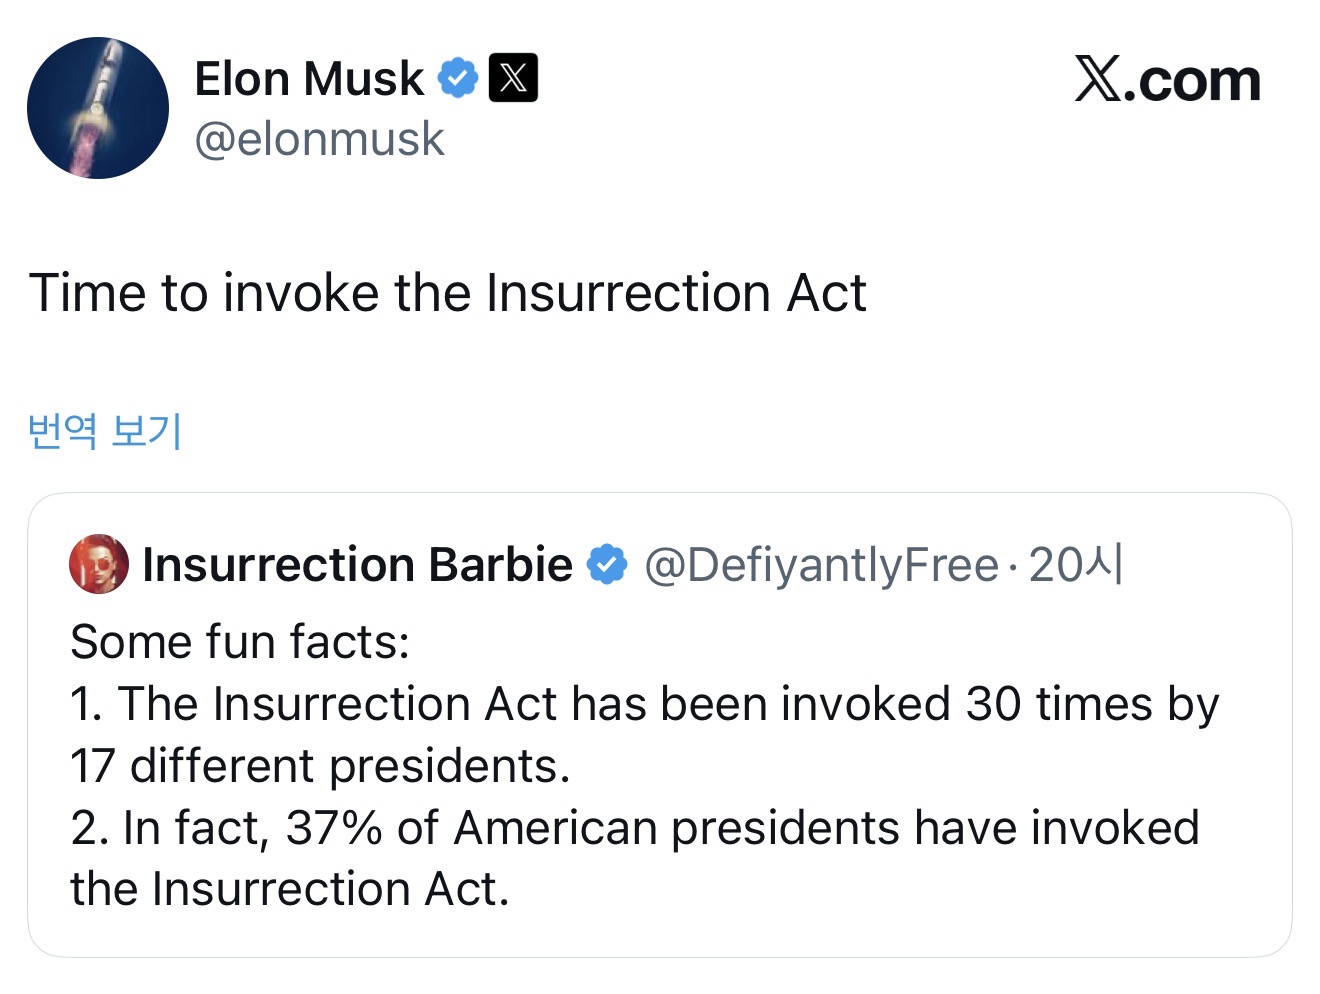Click the 번역 보기 translate link
This screenshot has height=994, width=1320.
point(105,431)
